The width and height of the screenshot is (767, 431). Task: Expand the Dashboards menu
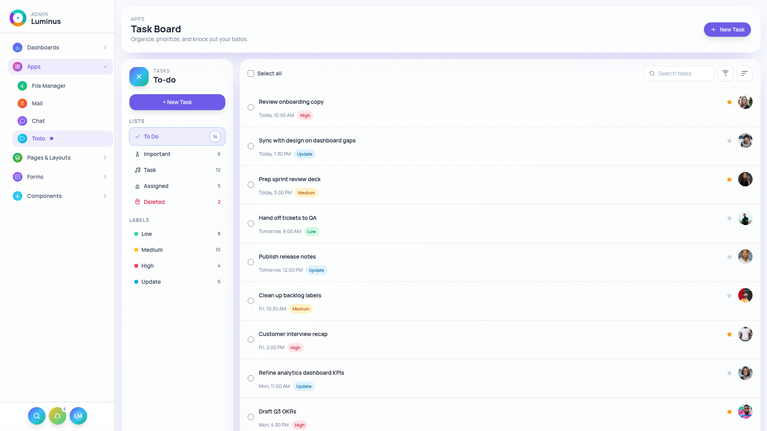[60, 47]
